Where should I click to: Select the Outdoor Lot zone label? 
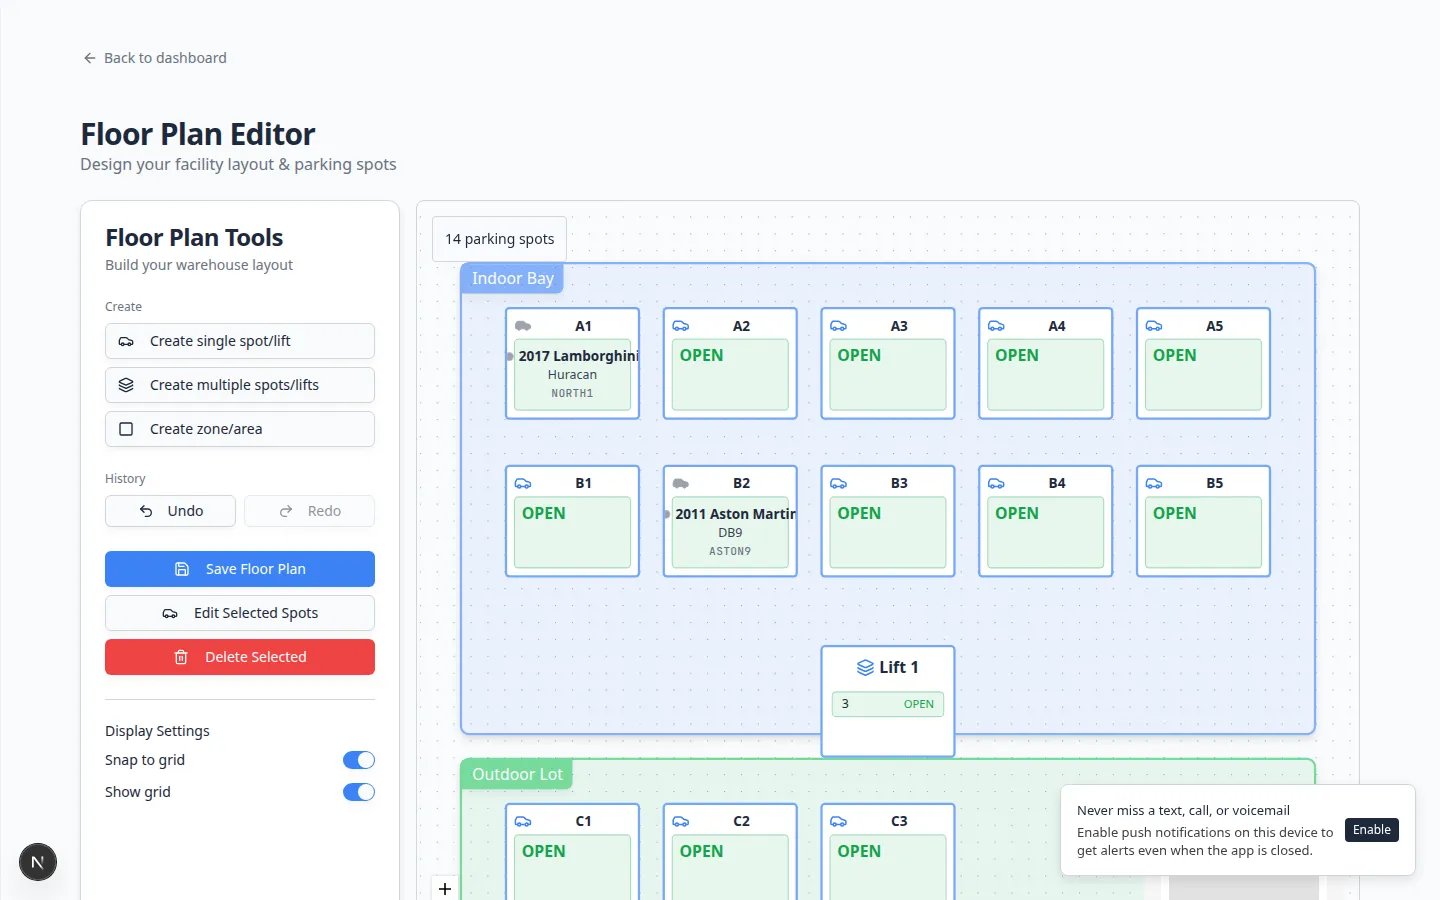517,774
